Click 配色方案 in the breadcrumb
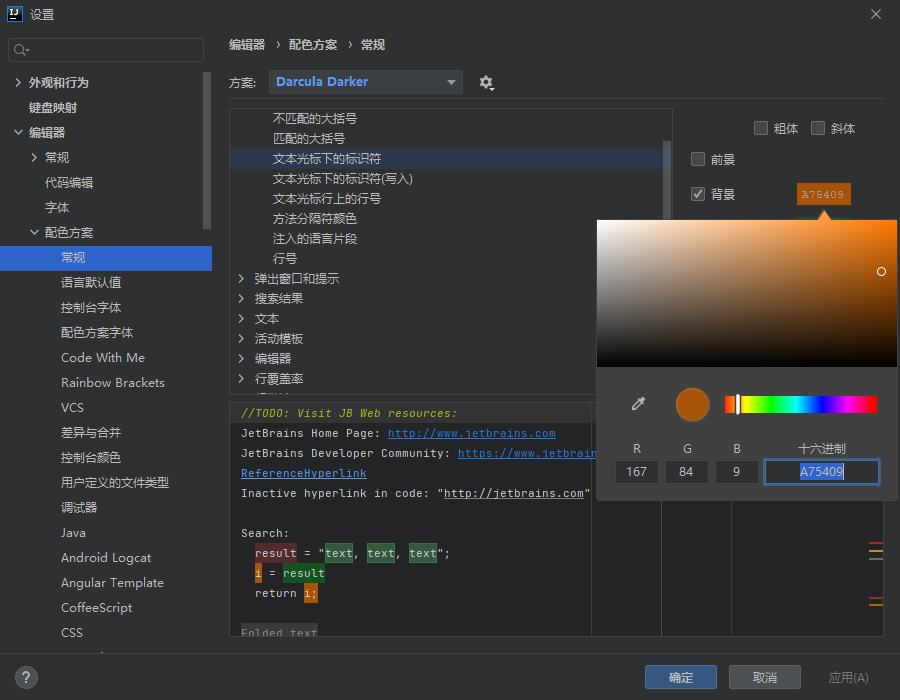The height and width of the screenshot is (700, 900). click(313, 45)
